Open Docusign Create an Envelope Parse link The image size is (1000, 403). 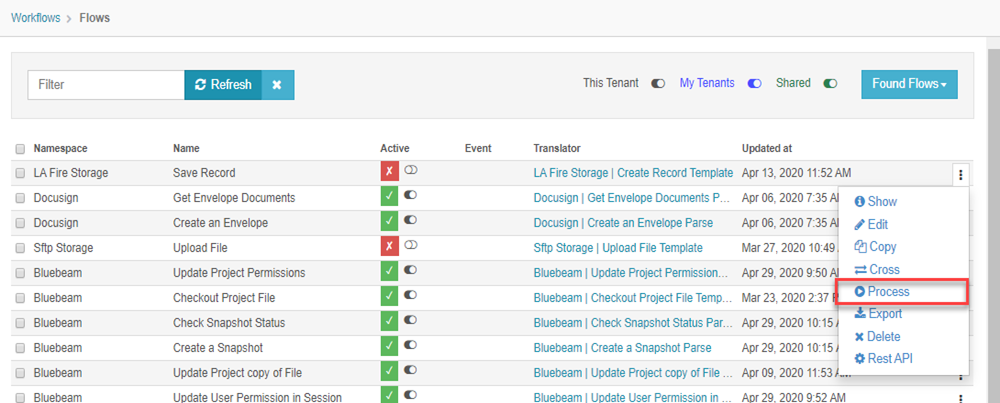pos(623,223)
